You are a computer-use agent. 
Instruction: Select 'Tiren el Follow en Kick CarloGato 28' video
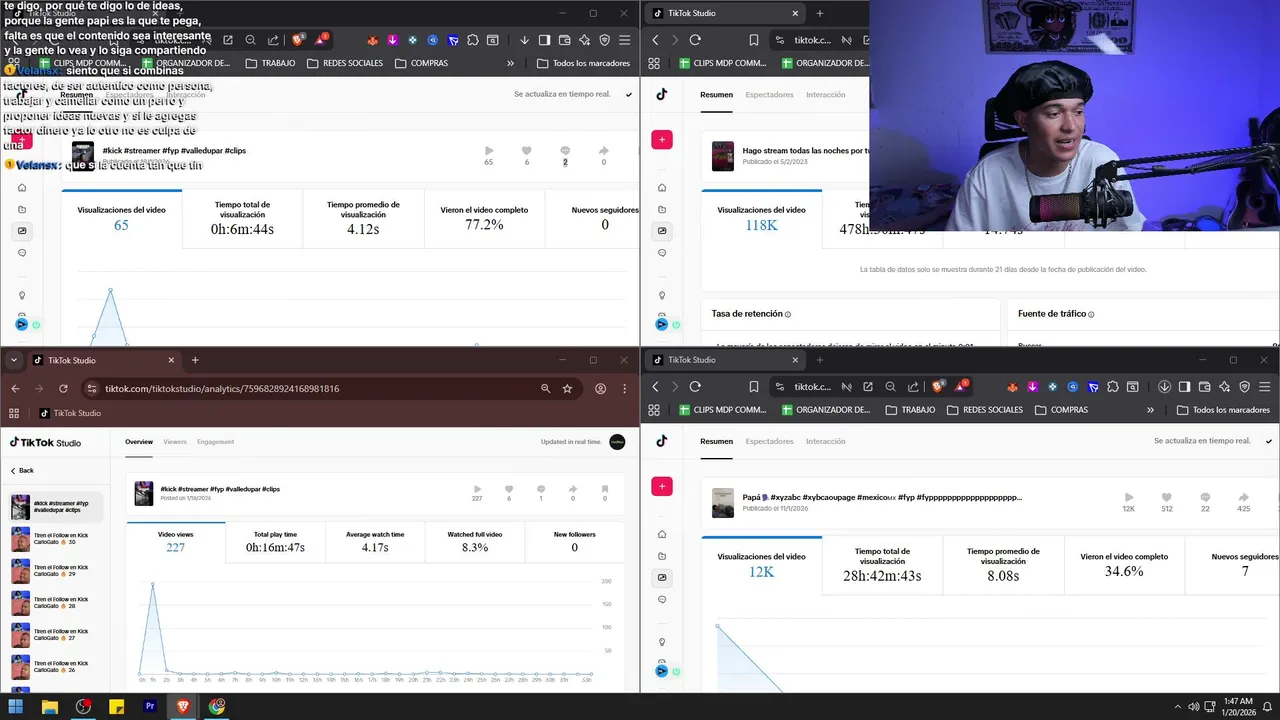coord(58,602)
